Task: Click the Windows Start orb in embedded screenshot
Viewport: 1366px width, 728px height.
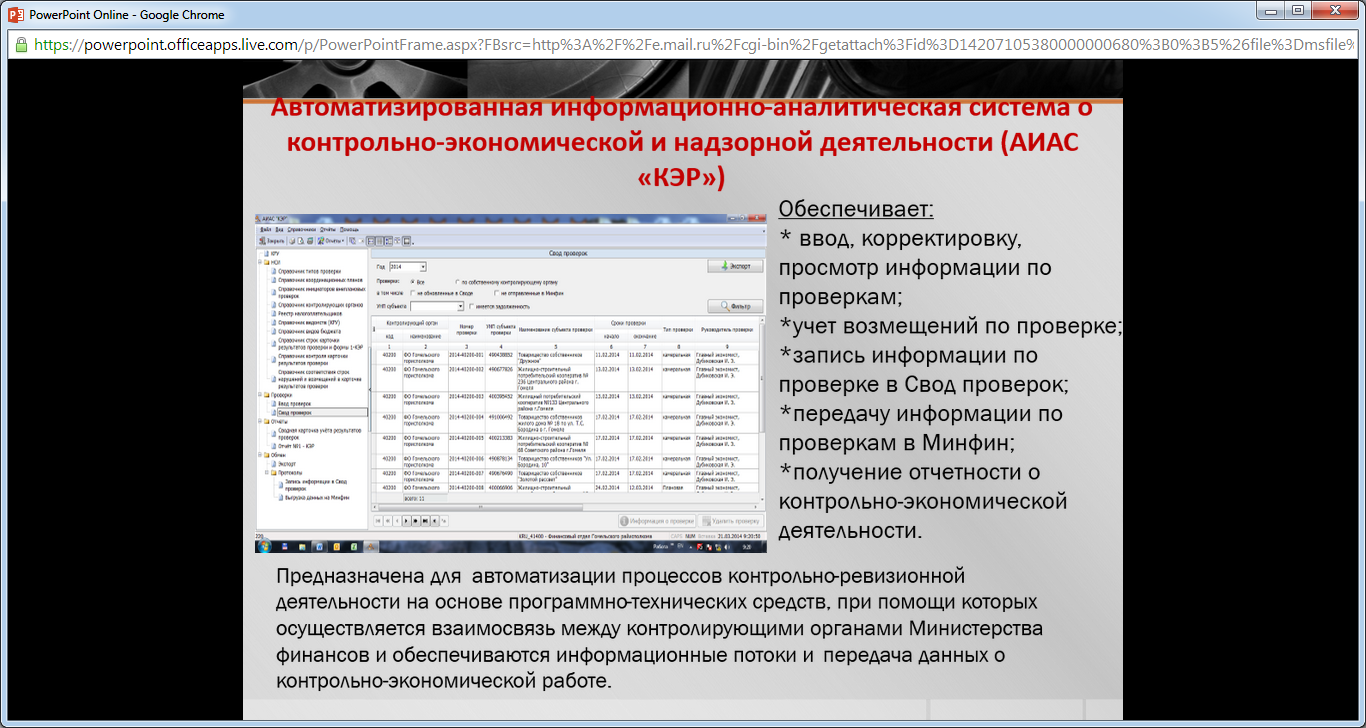Action: tap(264, 546)
